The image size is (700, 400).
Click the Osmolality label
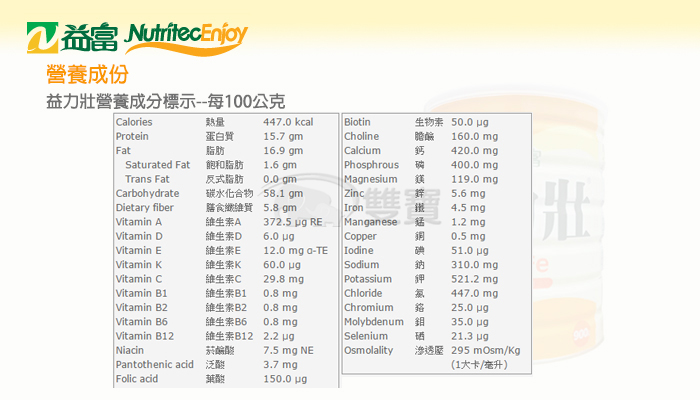tap(368, 350)
